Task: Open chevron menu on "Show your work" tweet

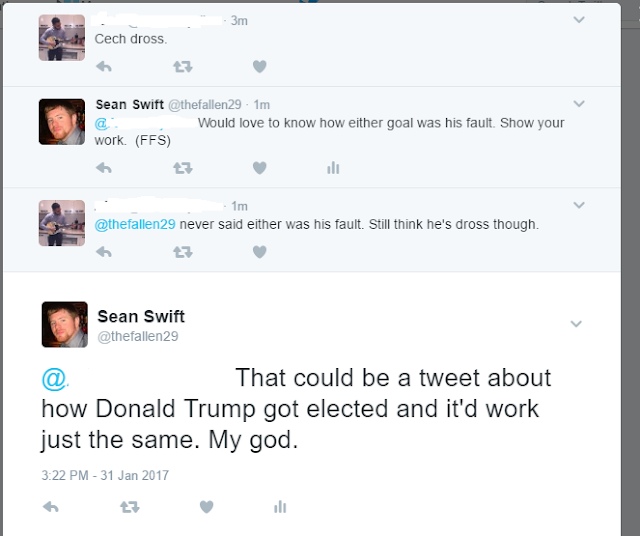Action: pos(578,104)
